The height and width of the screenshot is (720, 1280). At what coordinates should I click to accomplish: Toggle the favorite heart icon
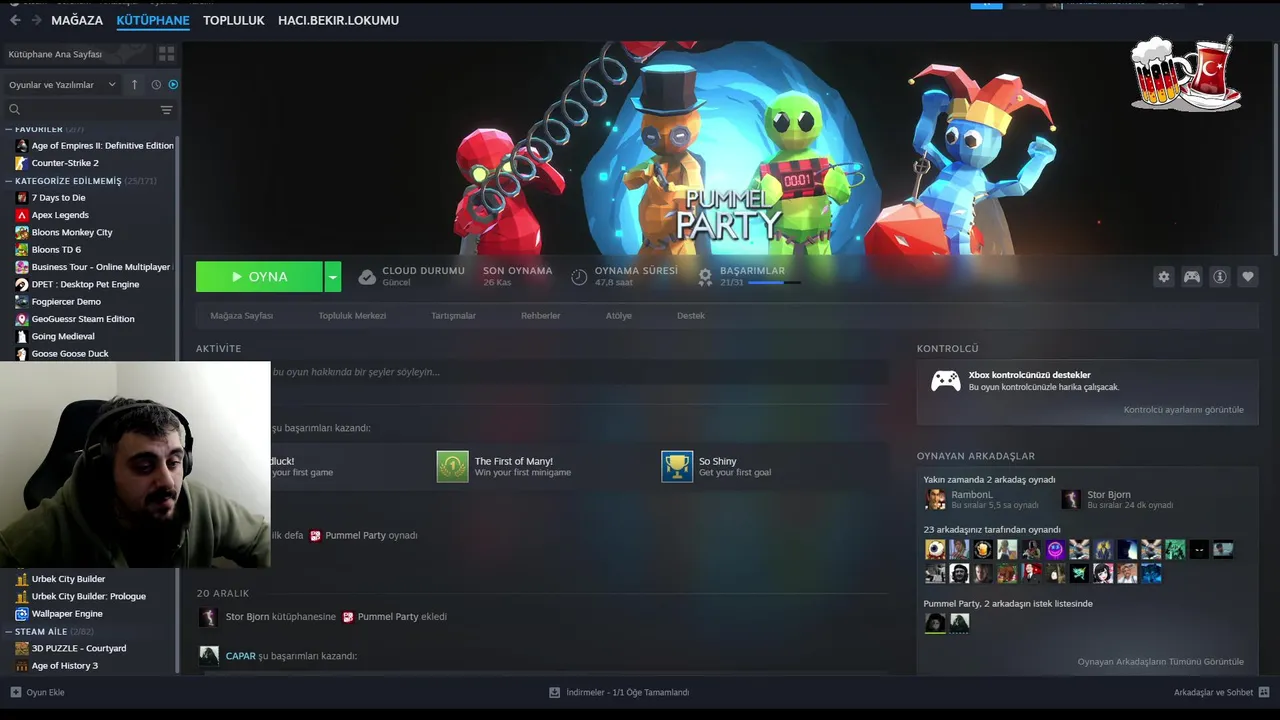coord(1248,277)
